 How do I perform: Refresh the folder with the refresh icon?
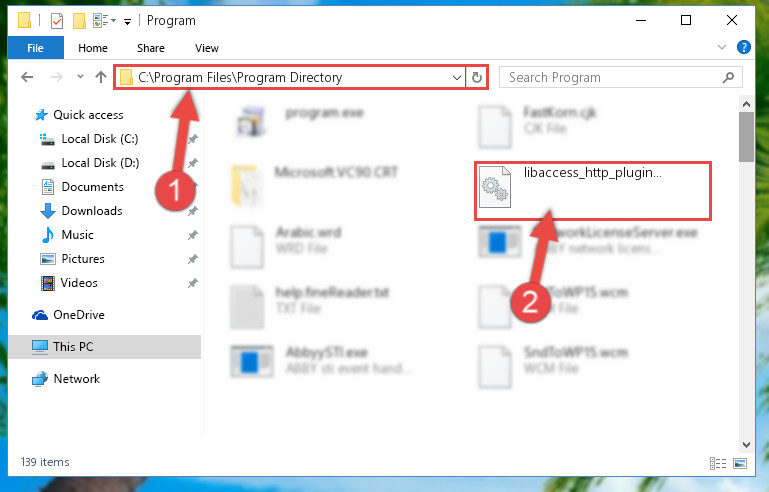477,78
